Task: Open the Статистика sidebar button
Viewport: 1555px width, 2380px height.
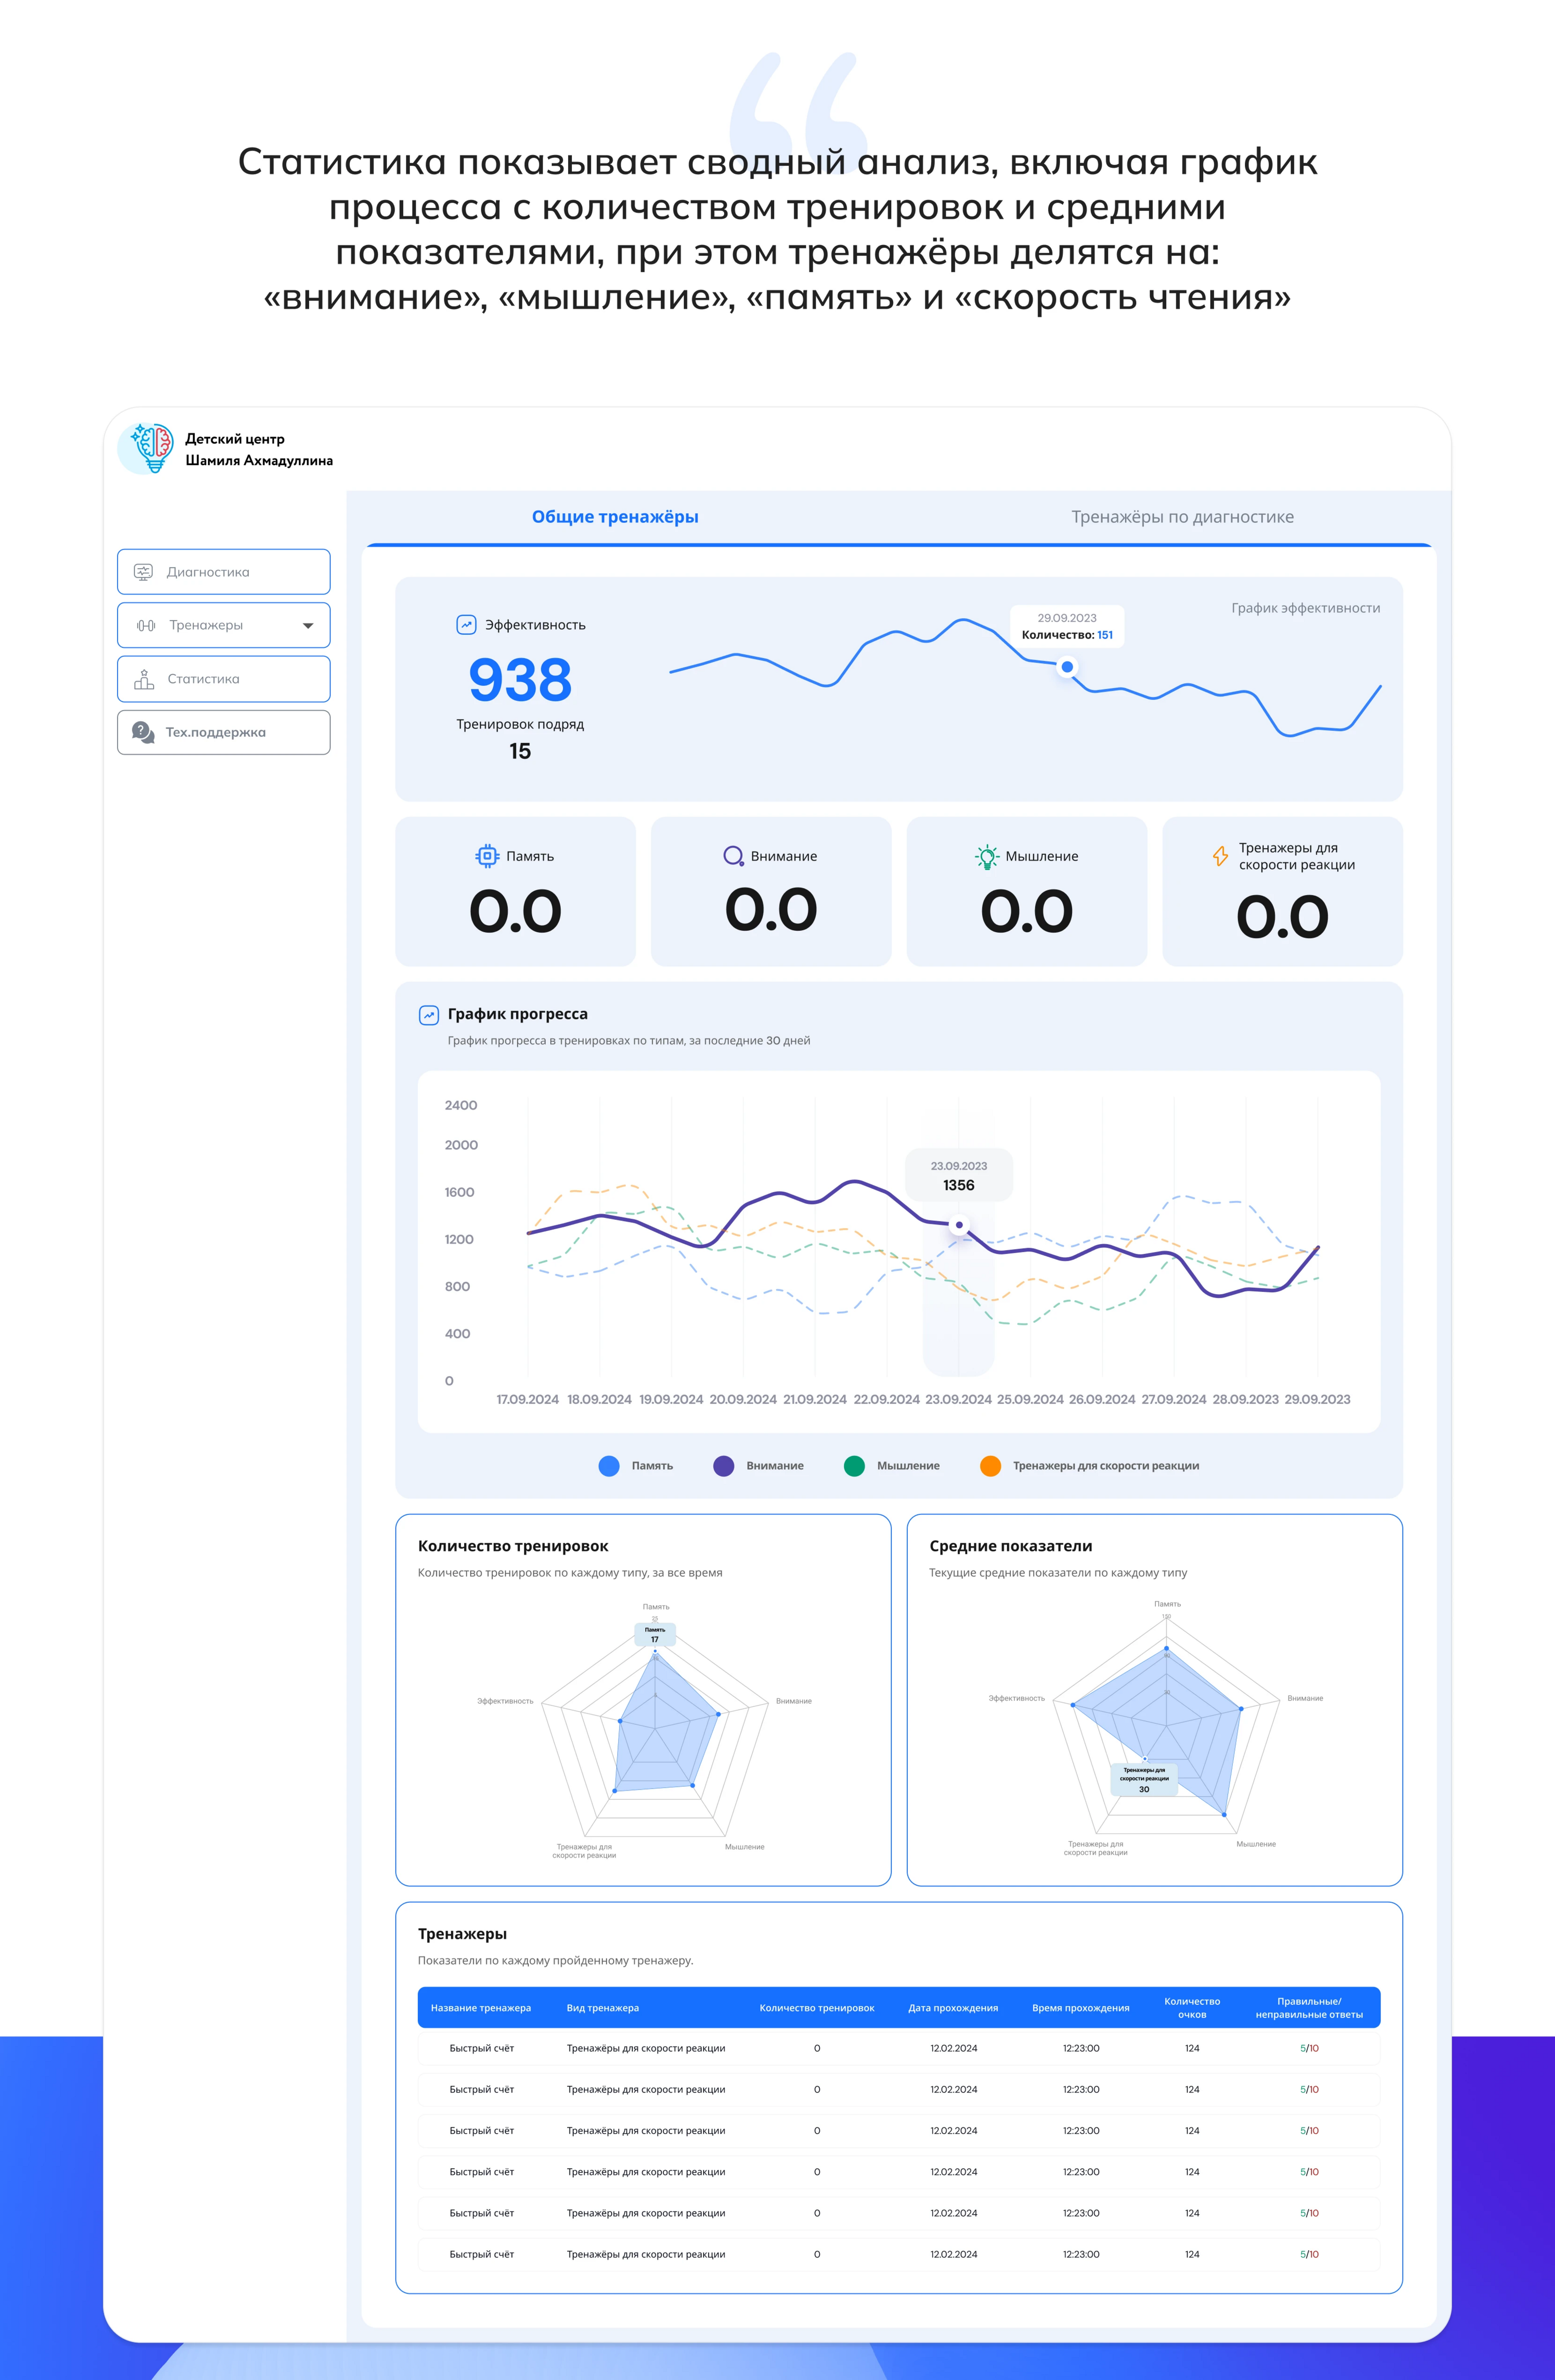Action: coord(224,679)
